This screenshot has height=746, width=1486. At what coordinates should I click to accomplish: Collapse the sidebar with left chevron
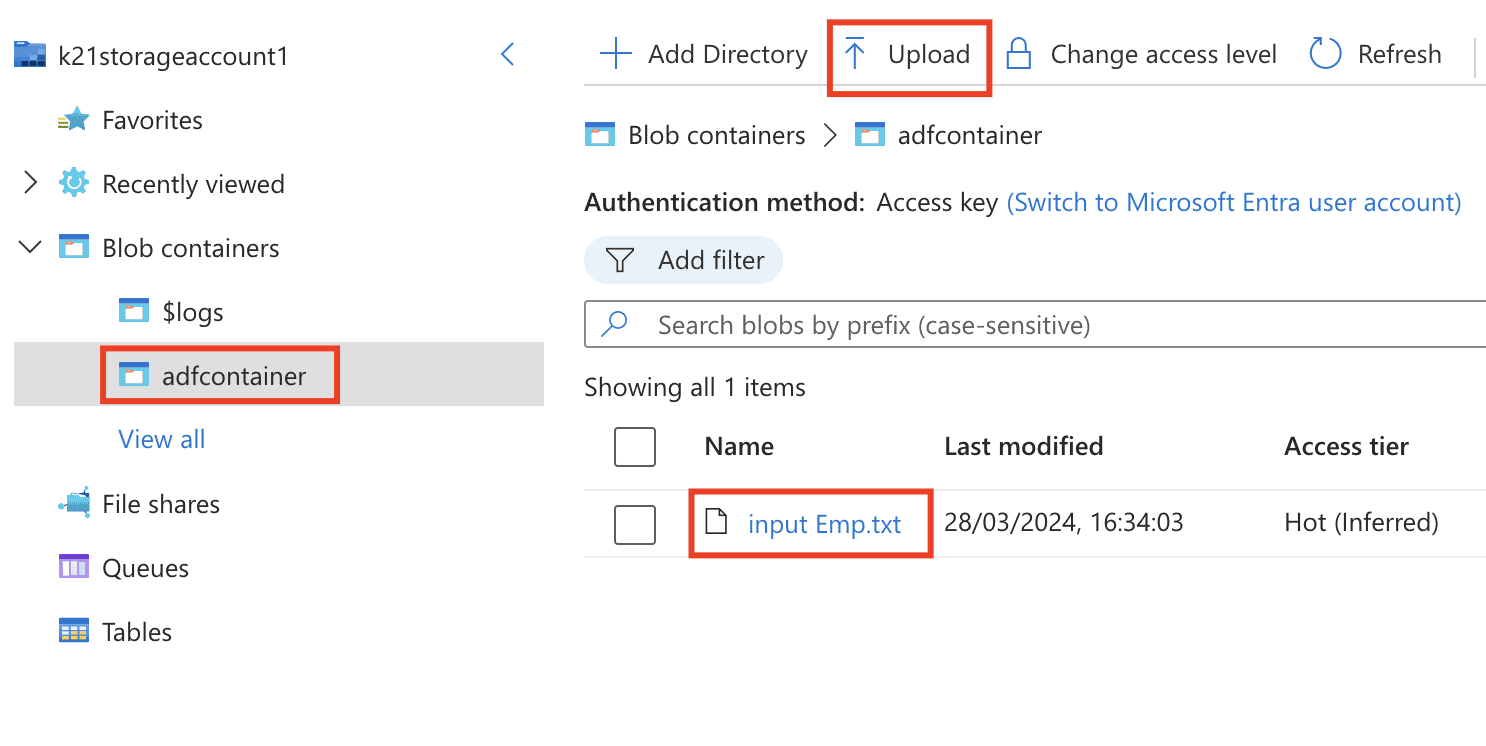[x=508, y=54]
